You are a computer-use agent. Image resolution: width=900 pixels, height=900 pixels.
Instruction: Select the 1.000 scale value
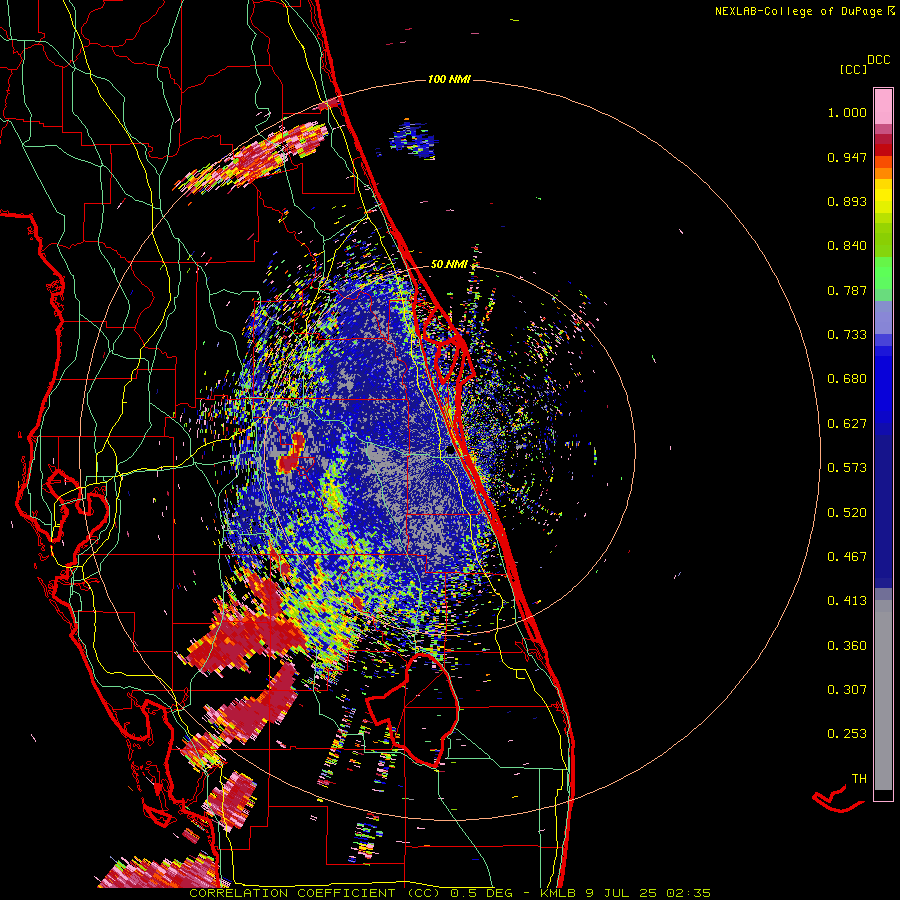coord(847,112)
